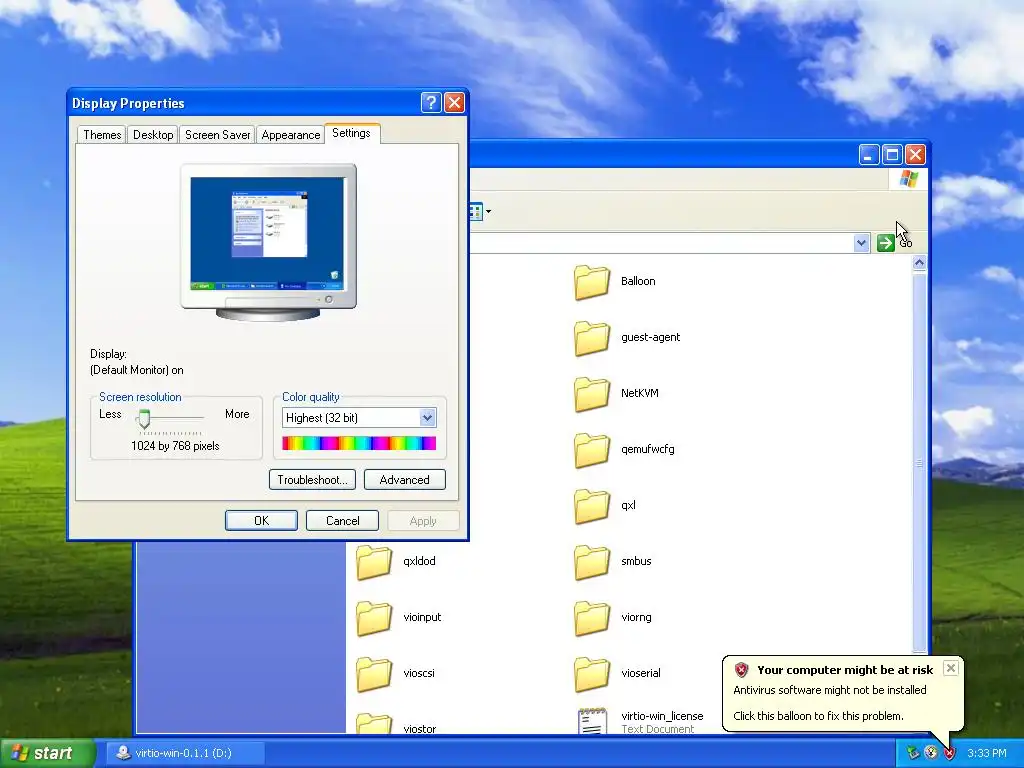Click the Display Properties help question mark
This screenshot has height=768, width=1024.
[431, 103]
